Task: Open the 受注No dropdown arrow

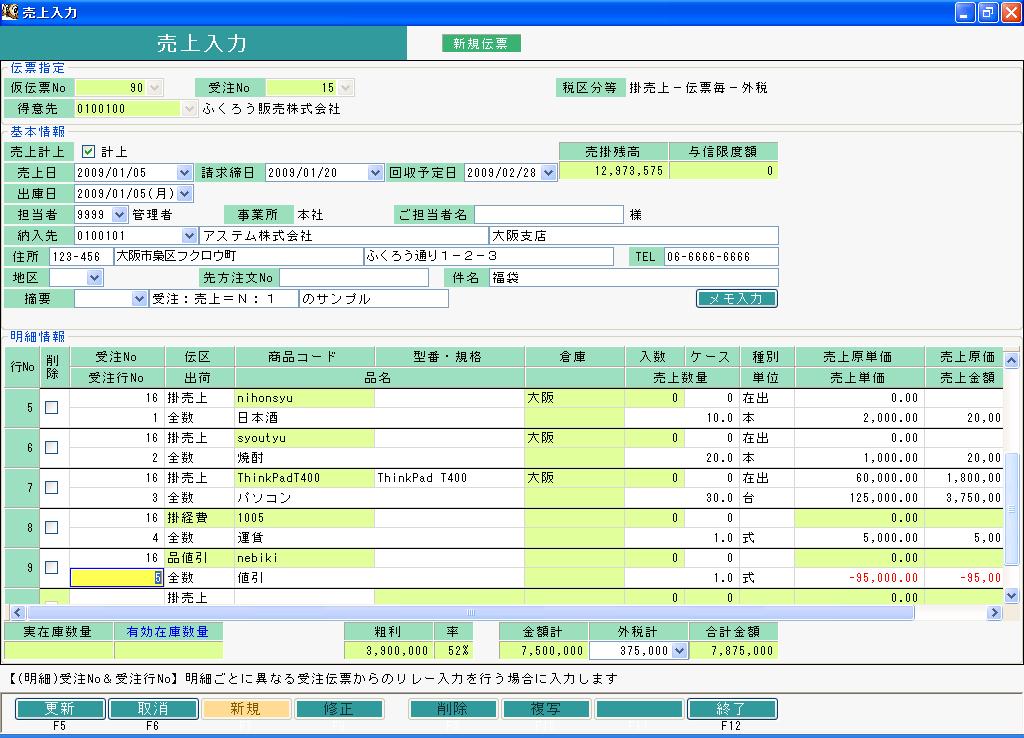Action: point(345,88)
